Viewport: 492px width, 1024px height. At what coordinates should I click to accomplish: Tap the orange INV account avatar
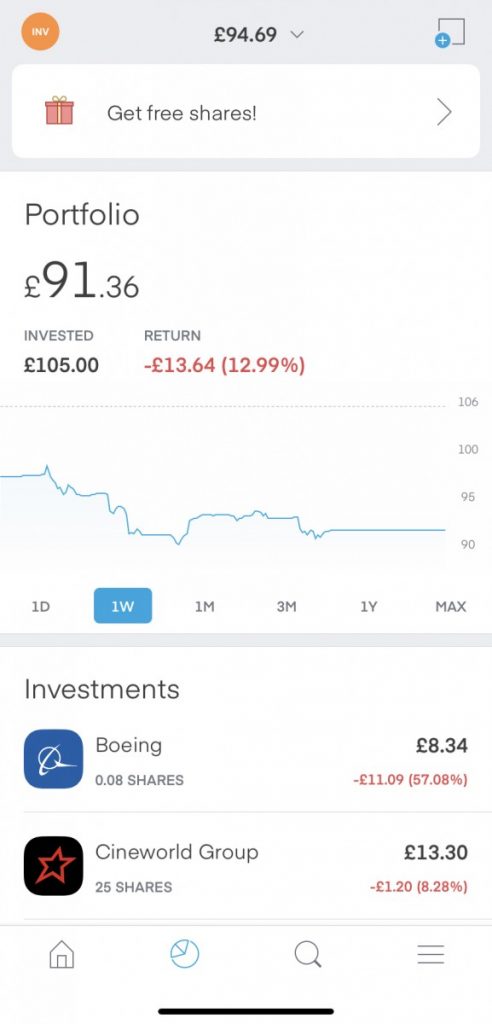click(x=41, y=31)
